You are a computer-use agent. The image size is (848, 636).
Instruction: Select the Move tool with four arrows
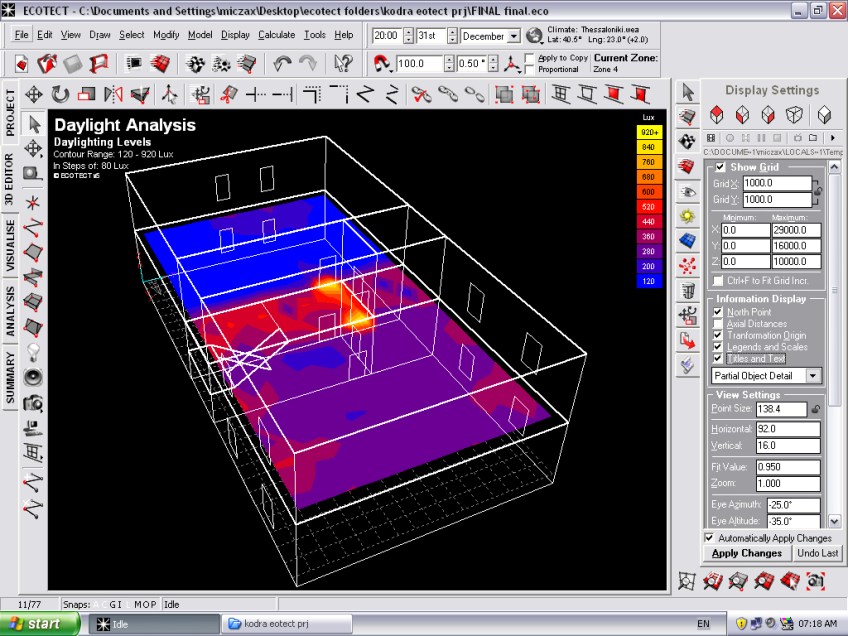click(33, 94)
